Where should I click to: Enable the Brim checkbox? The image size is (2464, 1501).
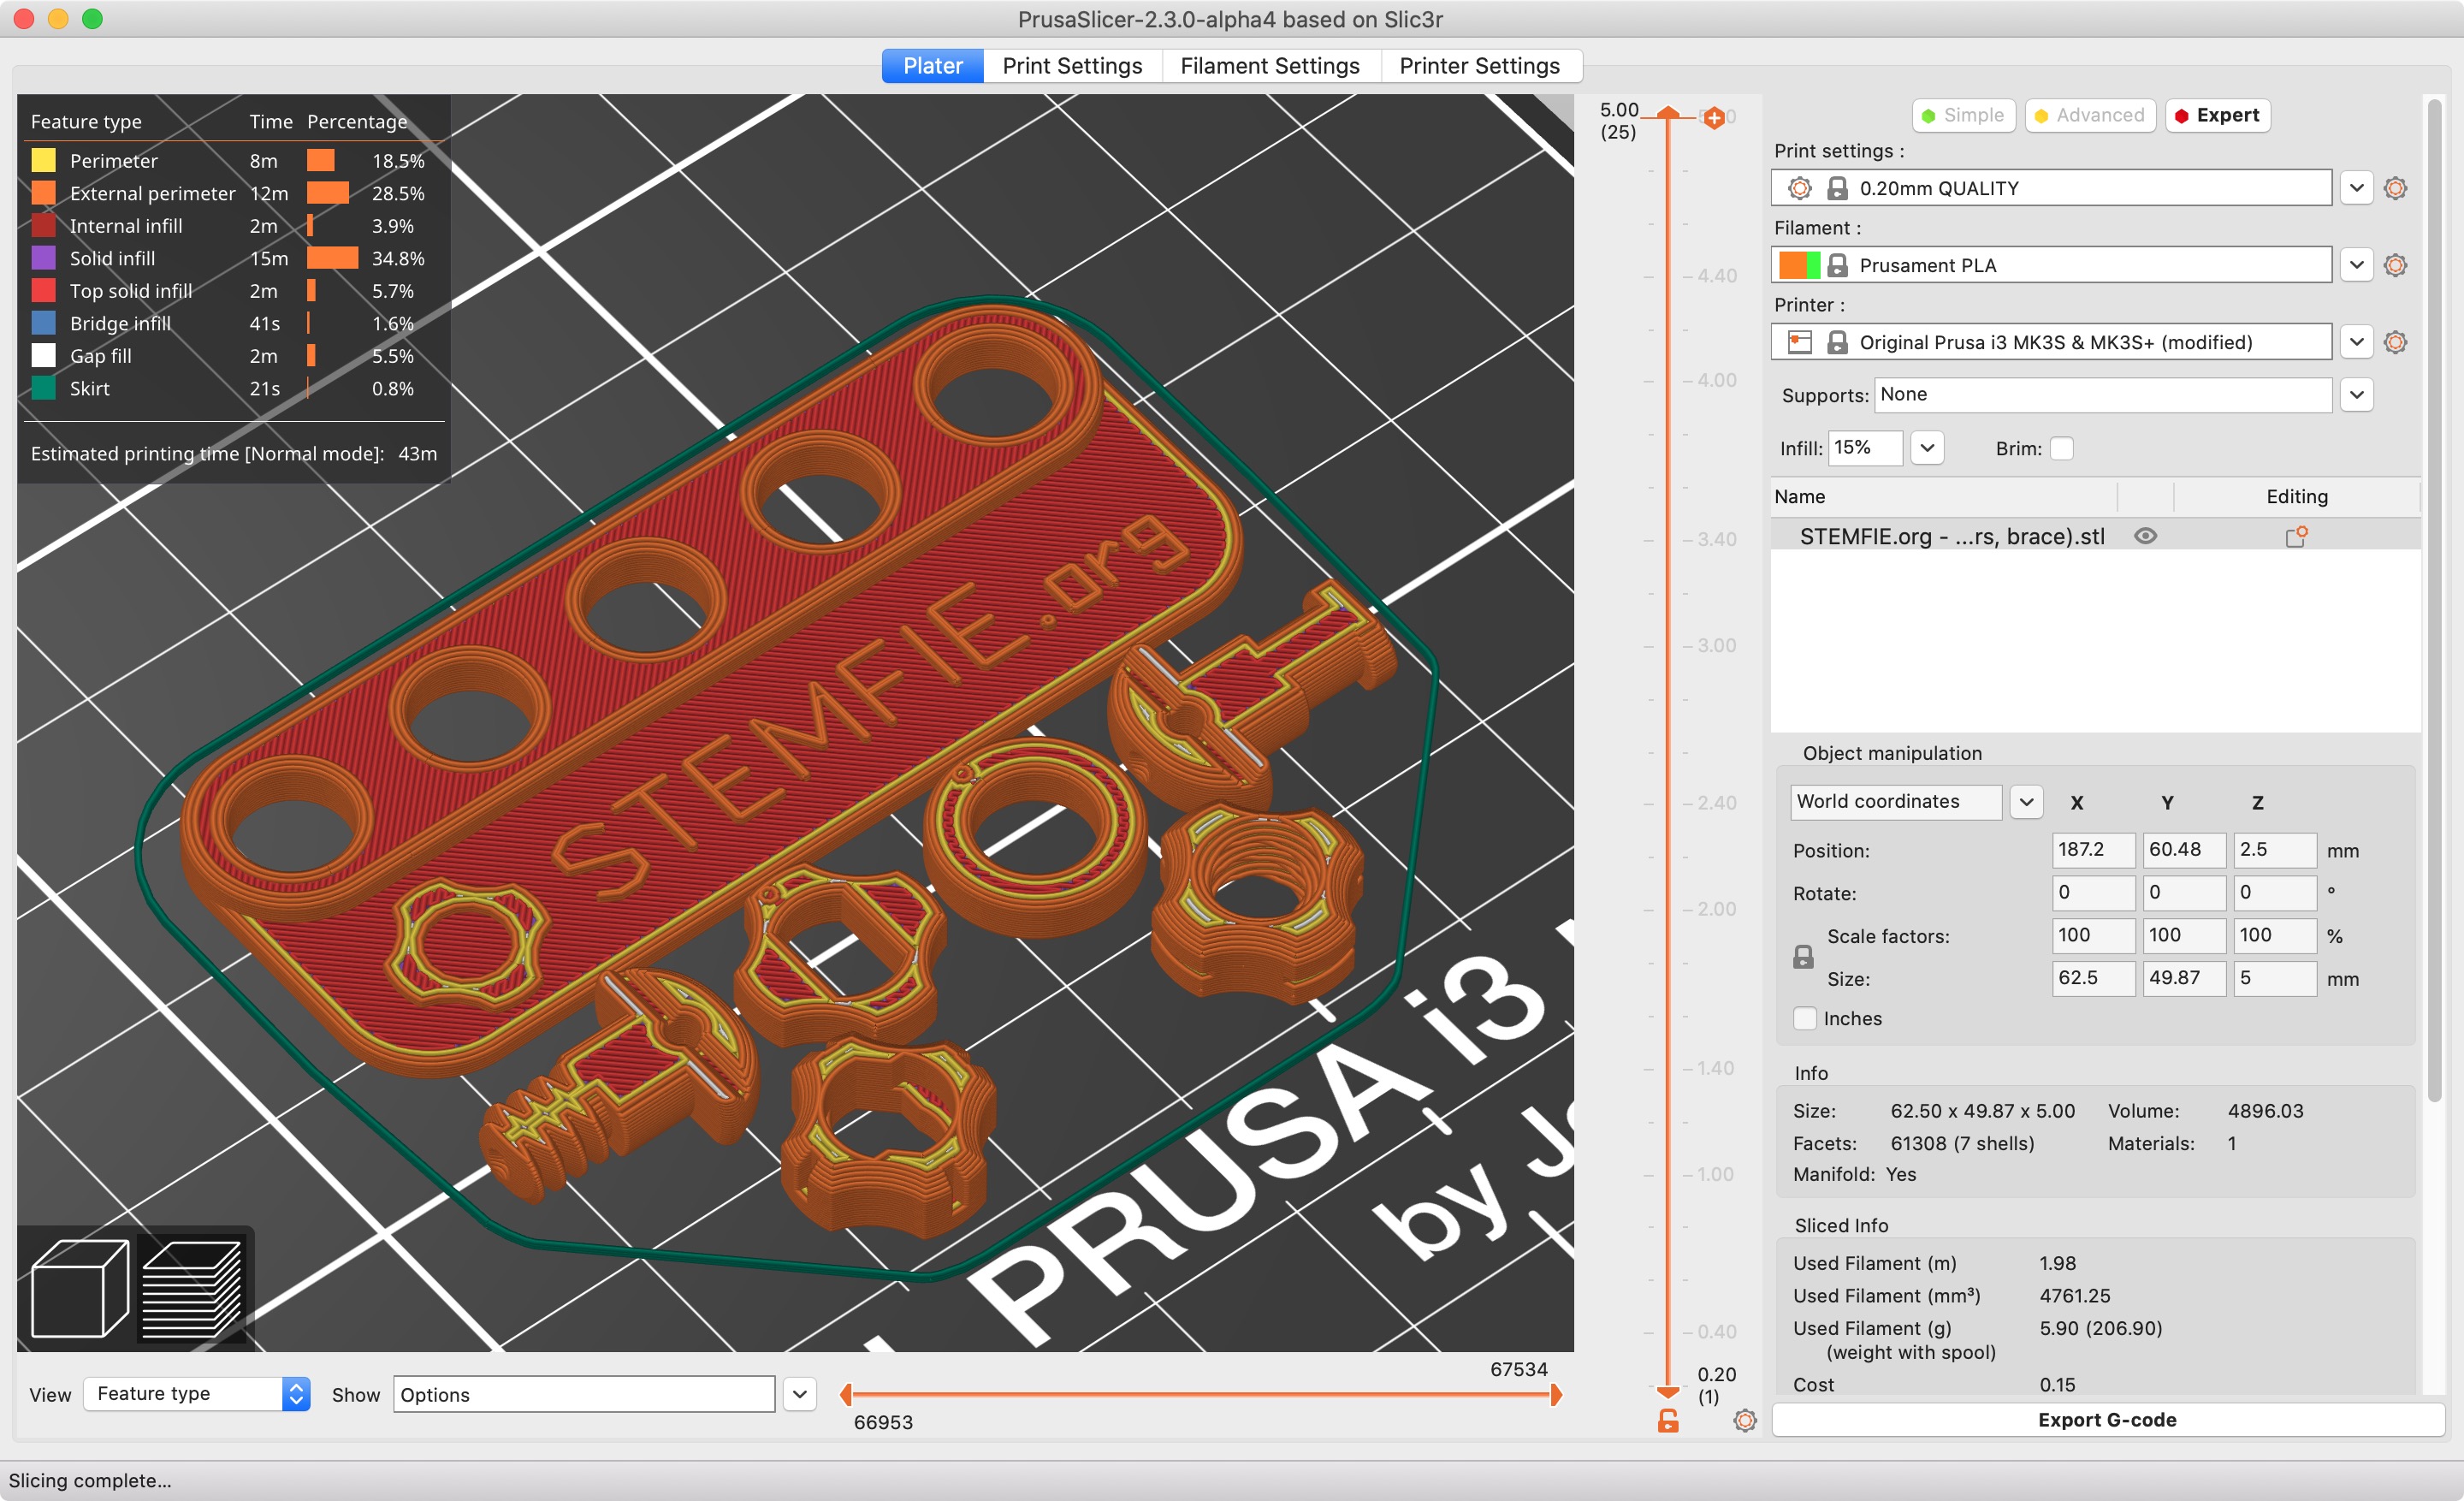(2061, 448)
